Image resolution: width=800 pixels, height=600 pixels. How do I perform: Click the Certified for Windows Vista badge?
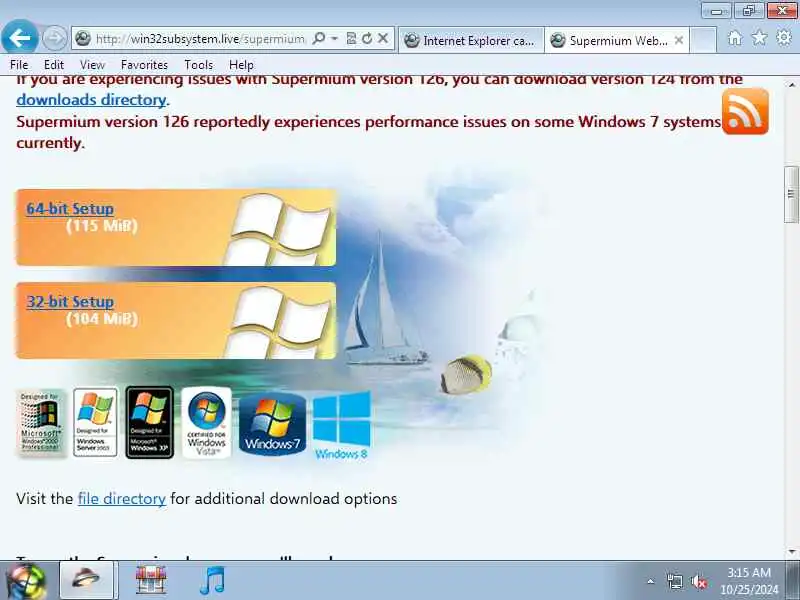coord(207,422)
